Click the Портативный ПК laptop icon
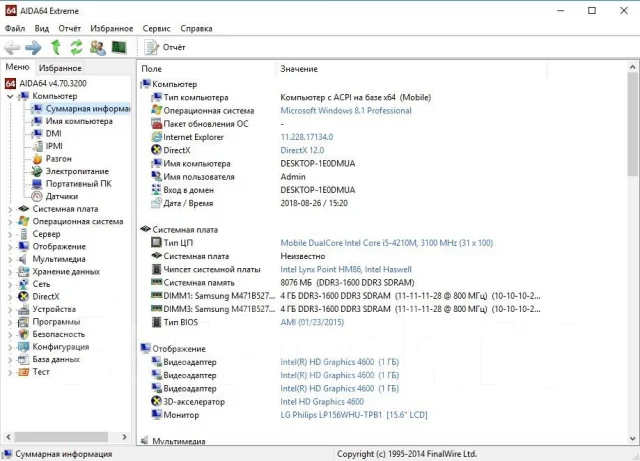 (x=37, y=184)
